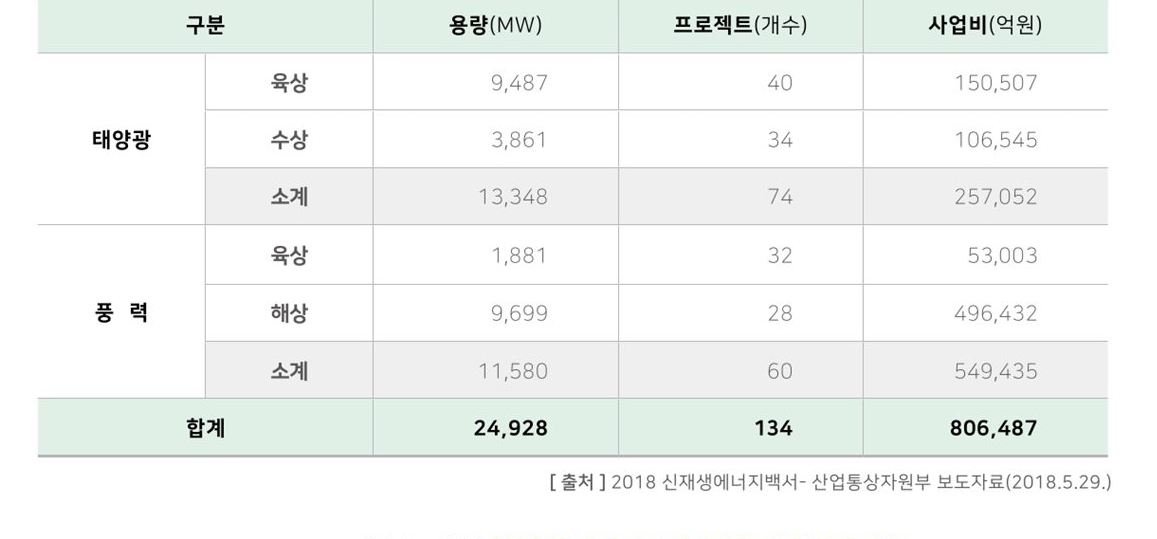Viewport: 1157px width, 539px height.
Task: Click the 풍력 category cell
Action: (x=121, y=313)
